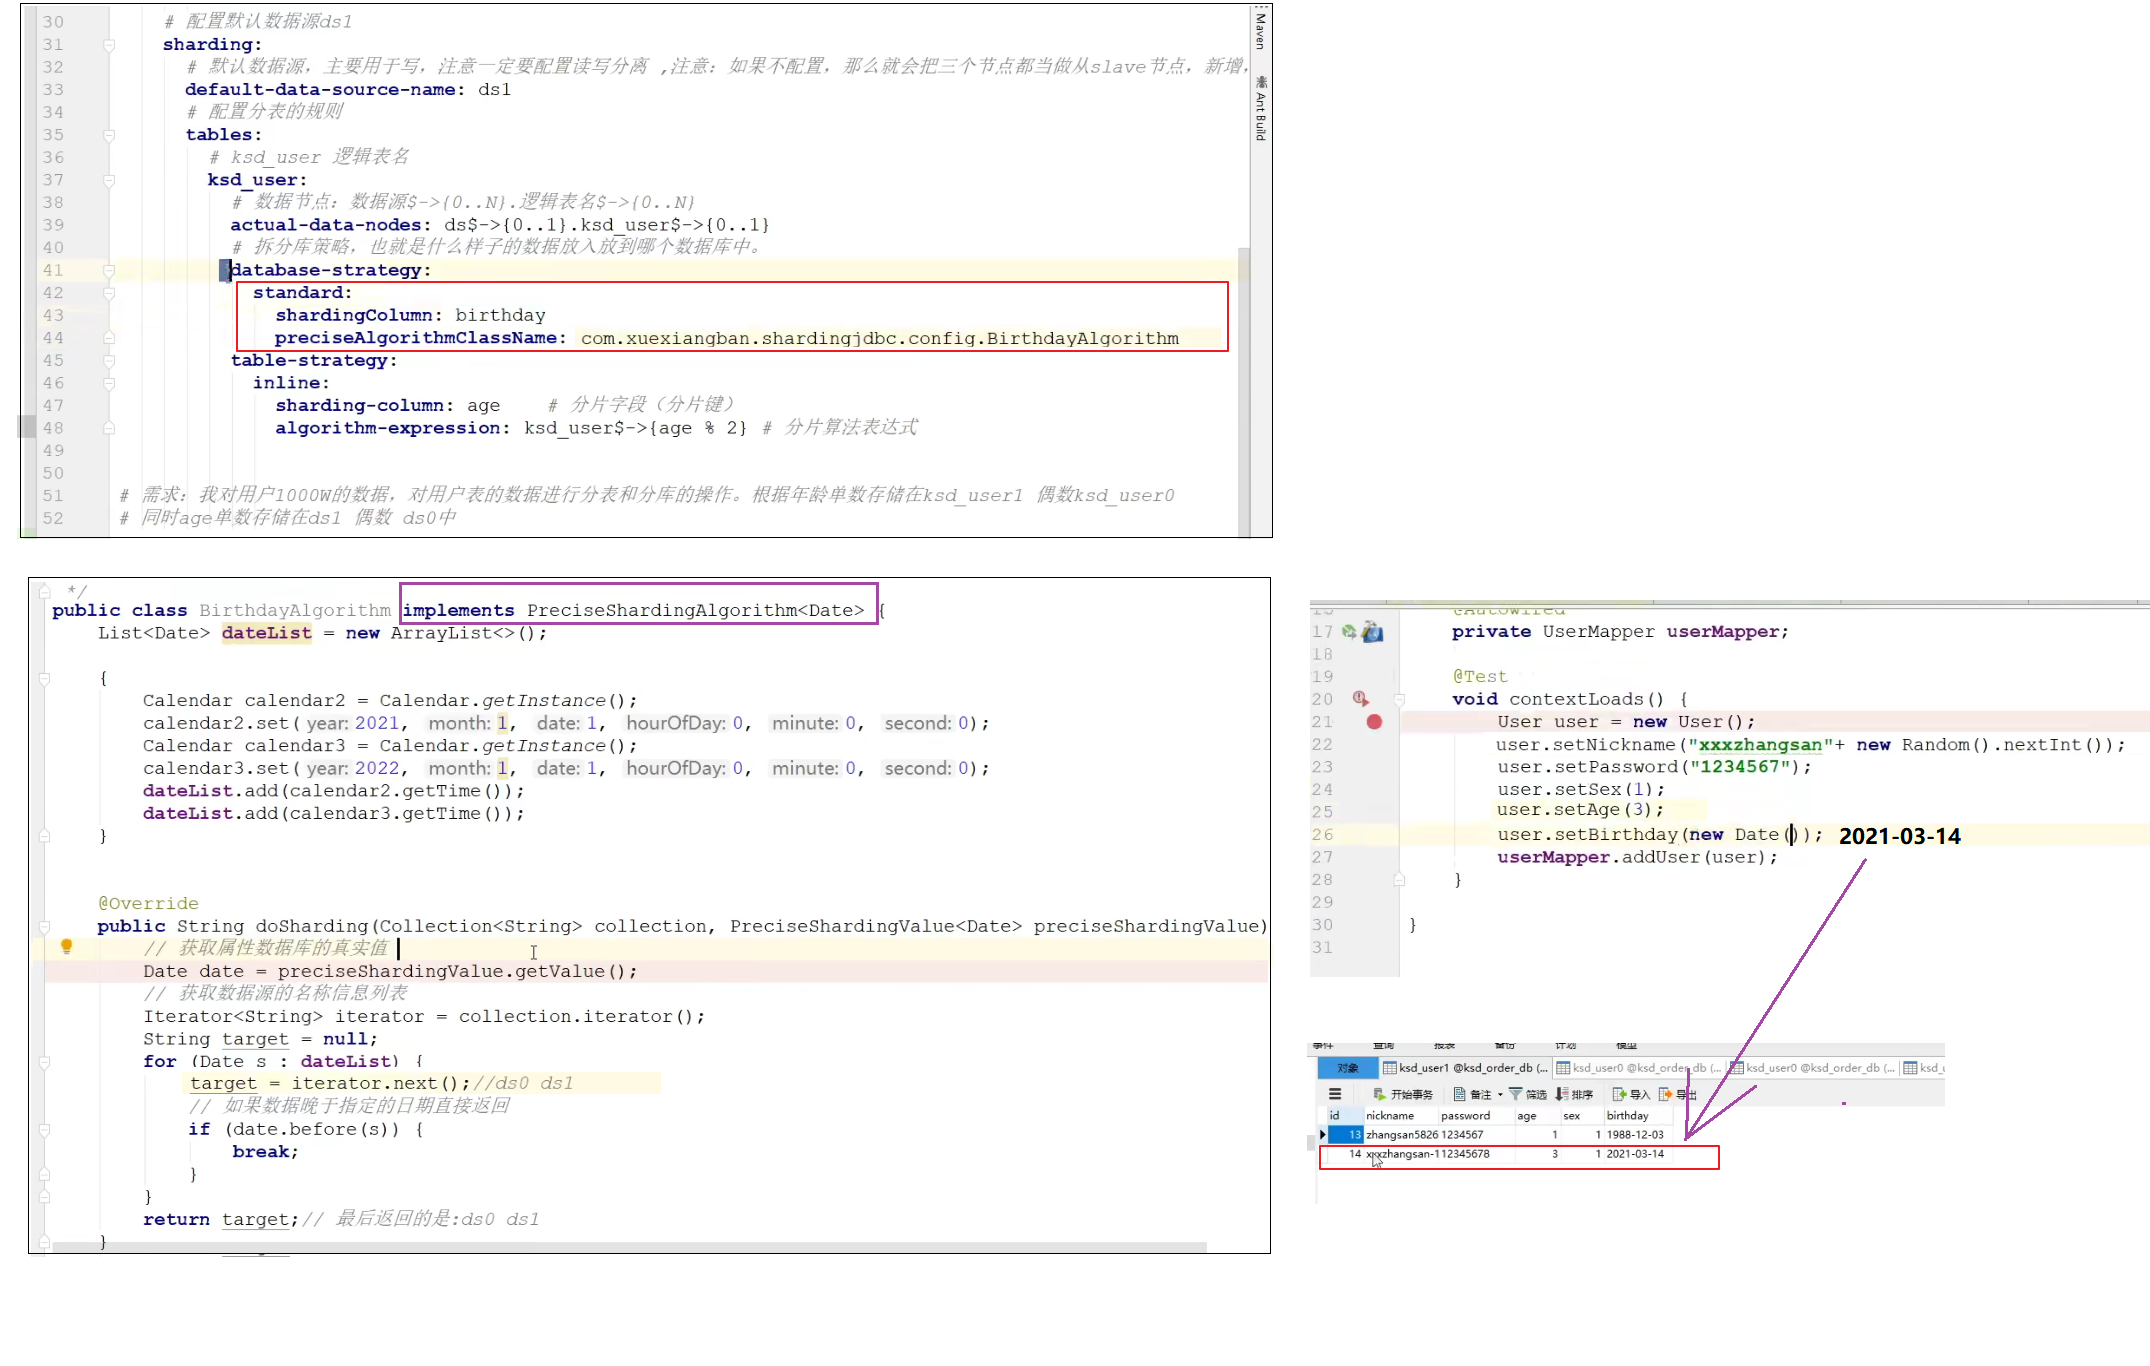The width and height of the screenshot is (2150, 1366).
Task: Select the cell with id 14
Action: click(x=1348, y=1154)
